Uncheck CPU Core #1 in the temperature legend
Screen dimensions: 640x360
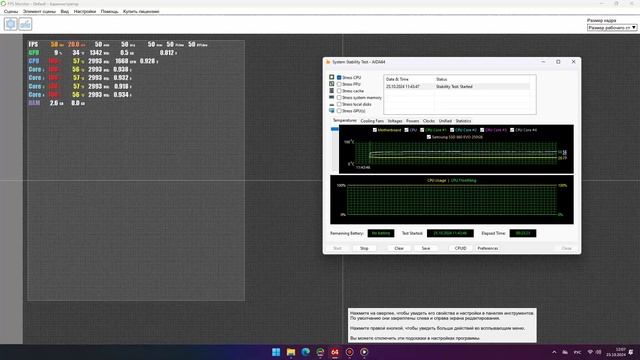pyautogui.click(x=422, y=130)
